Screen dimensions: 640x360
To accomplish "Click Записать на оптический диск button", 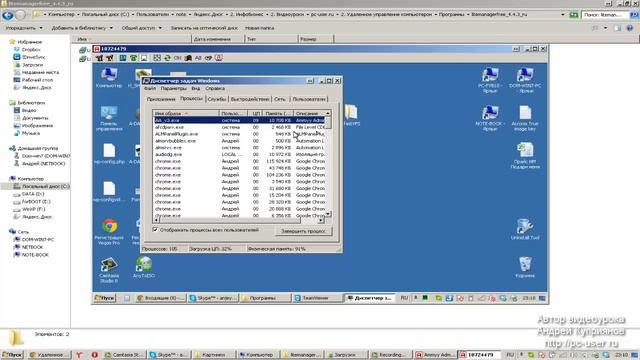I will coord(204,28).
